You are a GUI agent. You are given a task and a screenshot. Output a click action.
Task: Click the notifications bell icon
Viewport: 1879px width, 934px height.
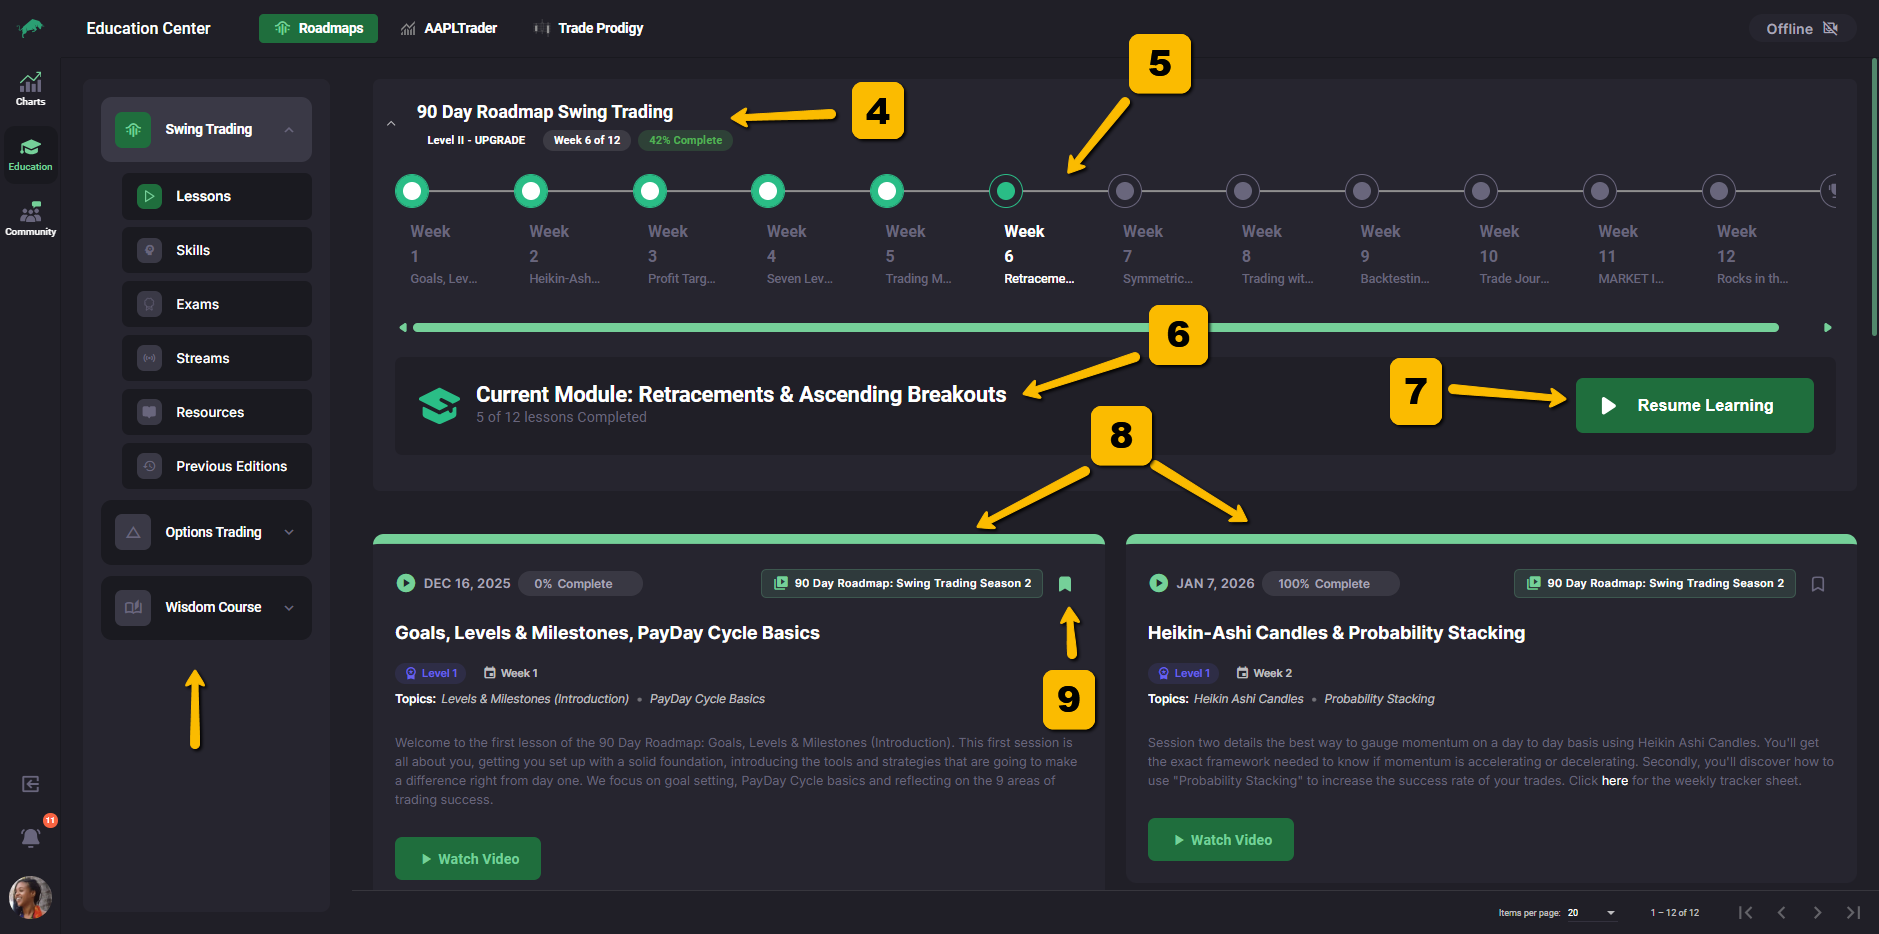tap(31, 837)
